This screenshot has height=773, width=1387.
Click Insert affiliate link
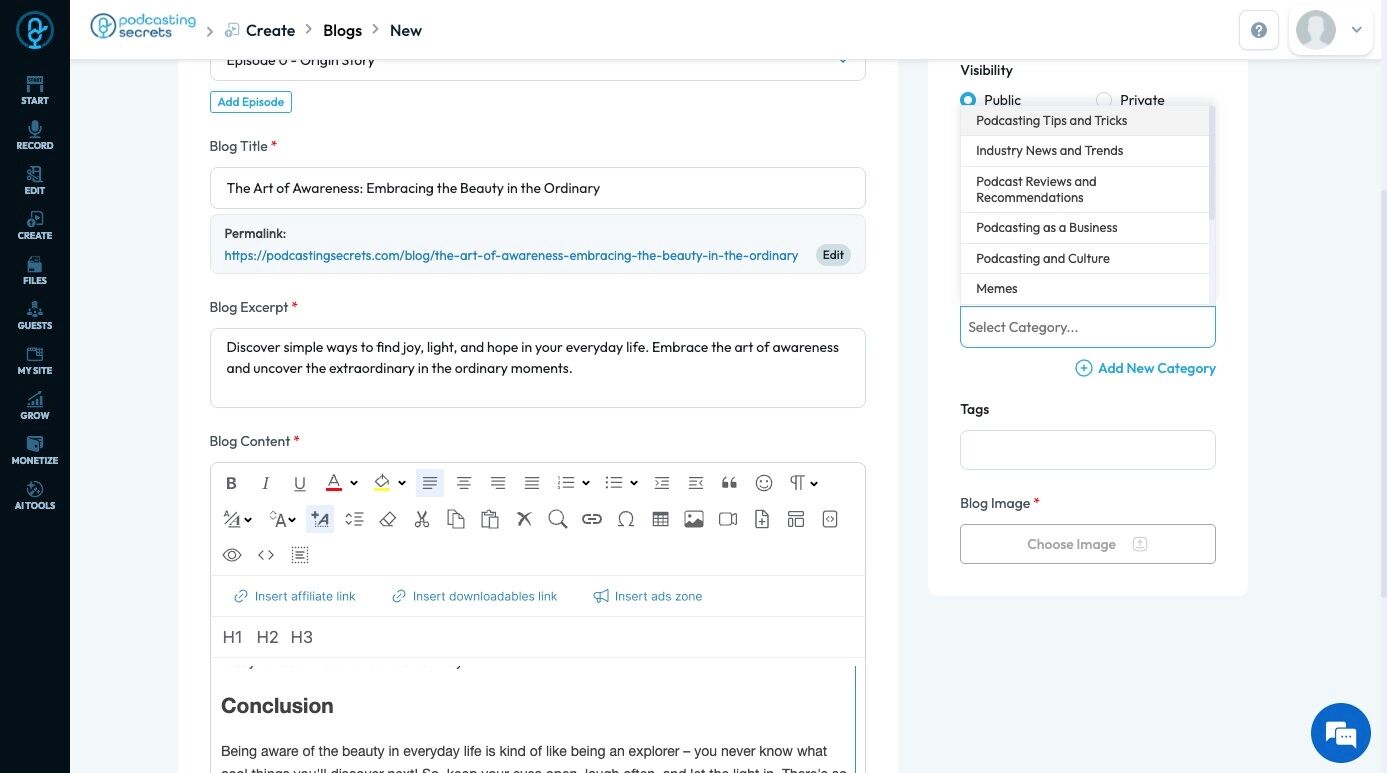[x=295, y=596]
